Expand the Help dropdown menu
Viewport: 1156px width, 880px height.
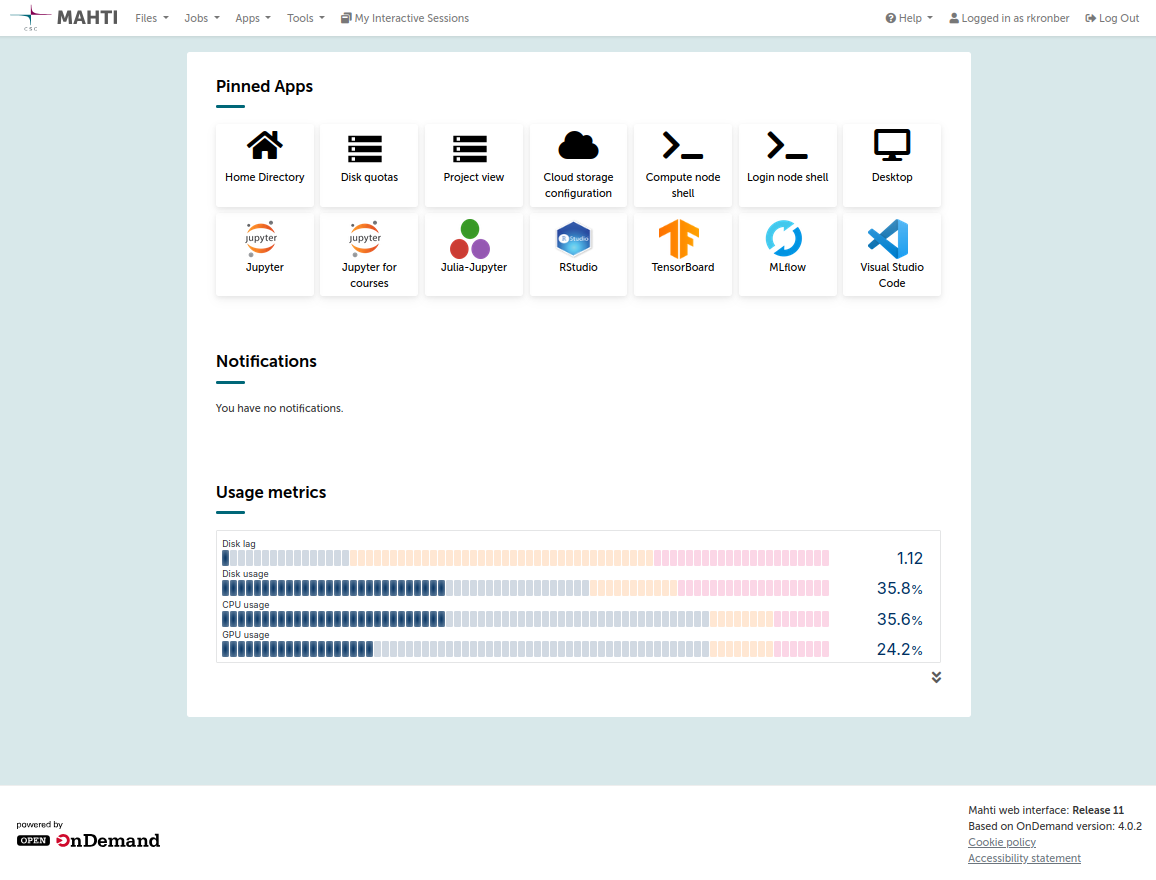click(x=909, y=18)
